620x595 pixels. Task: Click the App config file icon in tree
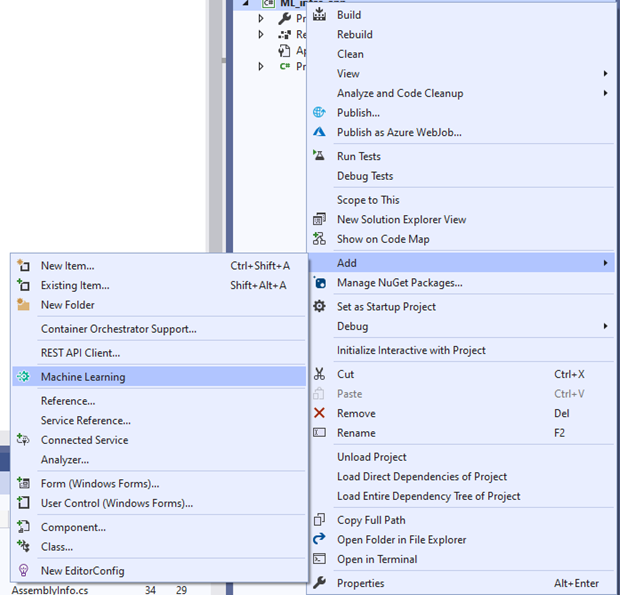coord(284,50)
